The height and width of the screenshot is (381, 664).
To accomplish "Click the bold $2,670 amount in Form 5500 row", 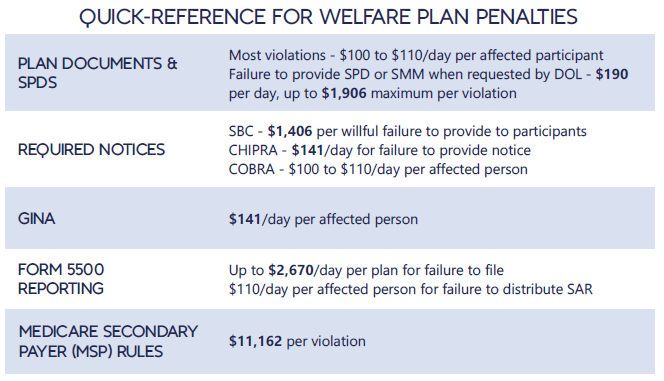I will (290, 270).
